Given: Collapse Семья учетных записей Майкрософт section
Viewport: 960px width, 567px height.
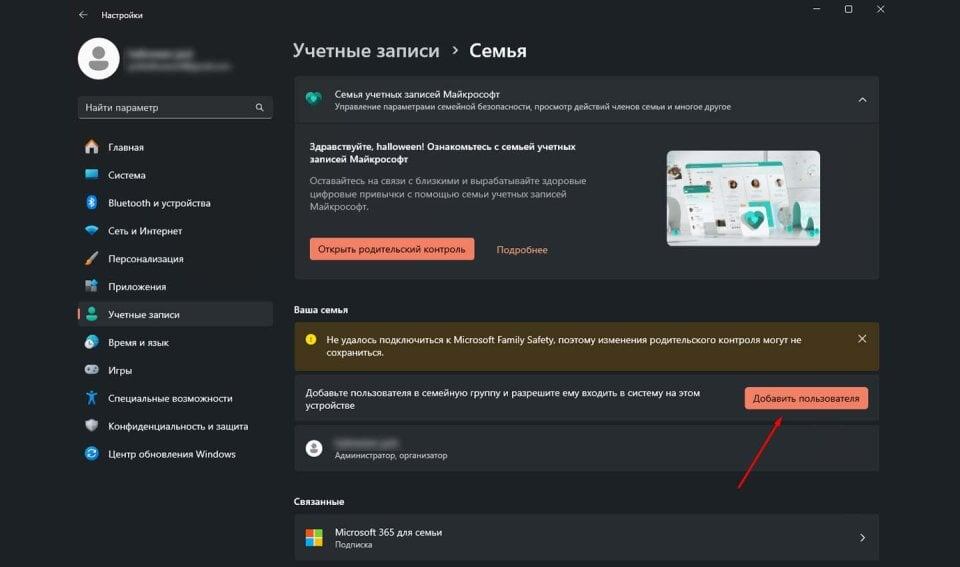Looking at the screenshot, I should [x=862, y=100].
